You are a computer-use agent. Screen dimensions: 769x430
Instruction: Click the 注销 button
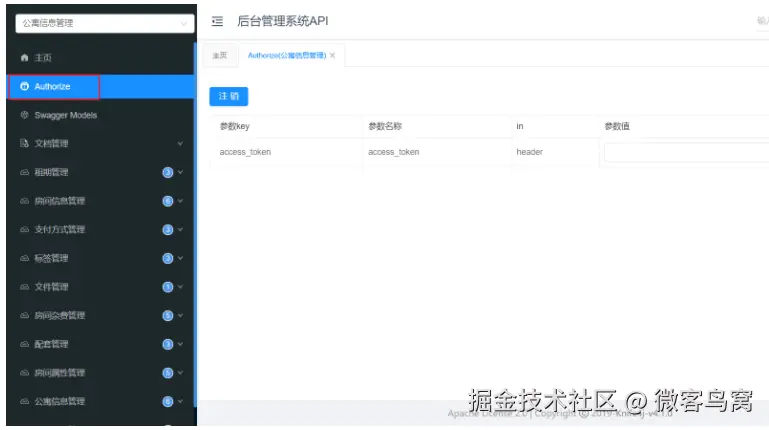pos(229,96)
